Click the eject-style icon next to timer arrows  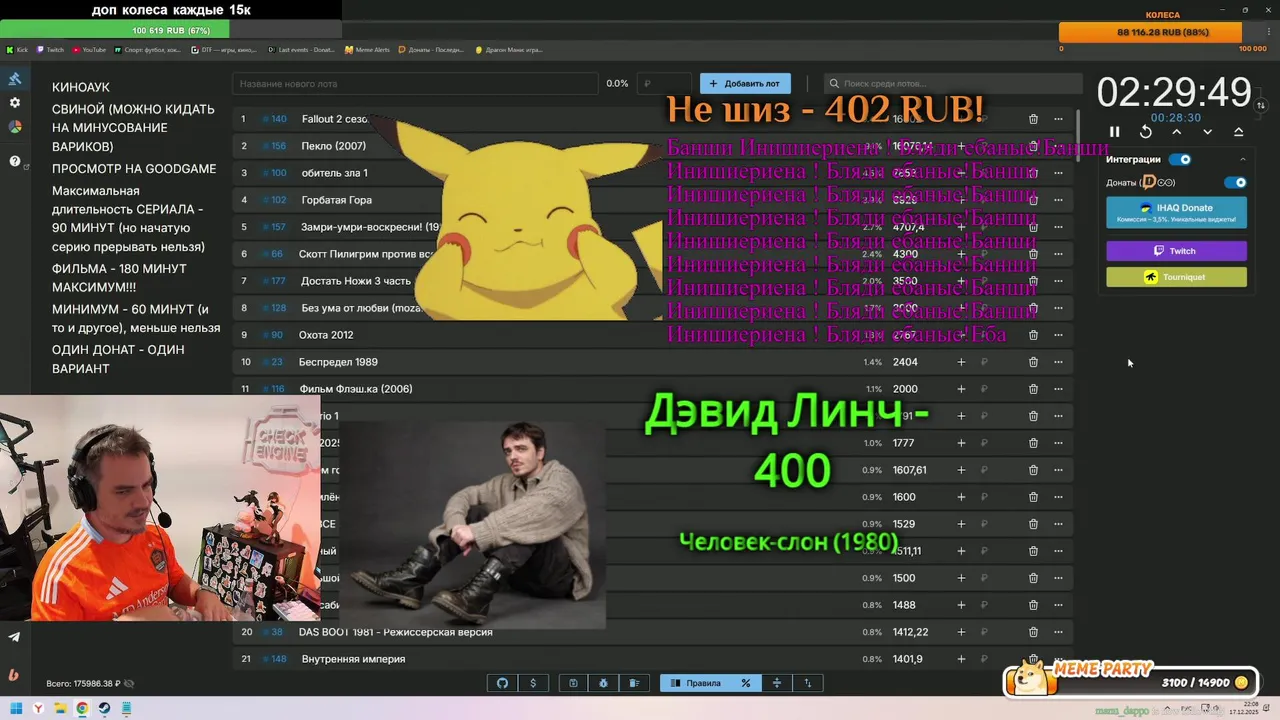(1238, 132)
